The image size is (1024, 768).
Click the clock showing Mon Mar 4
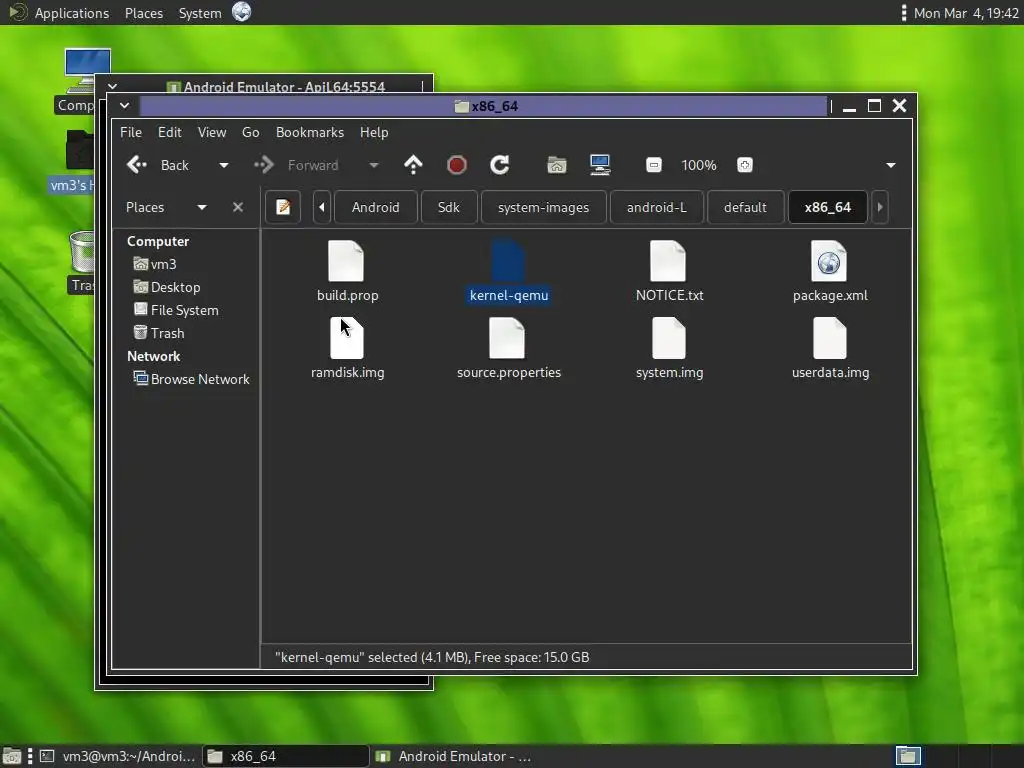(965, 13)
